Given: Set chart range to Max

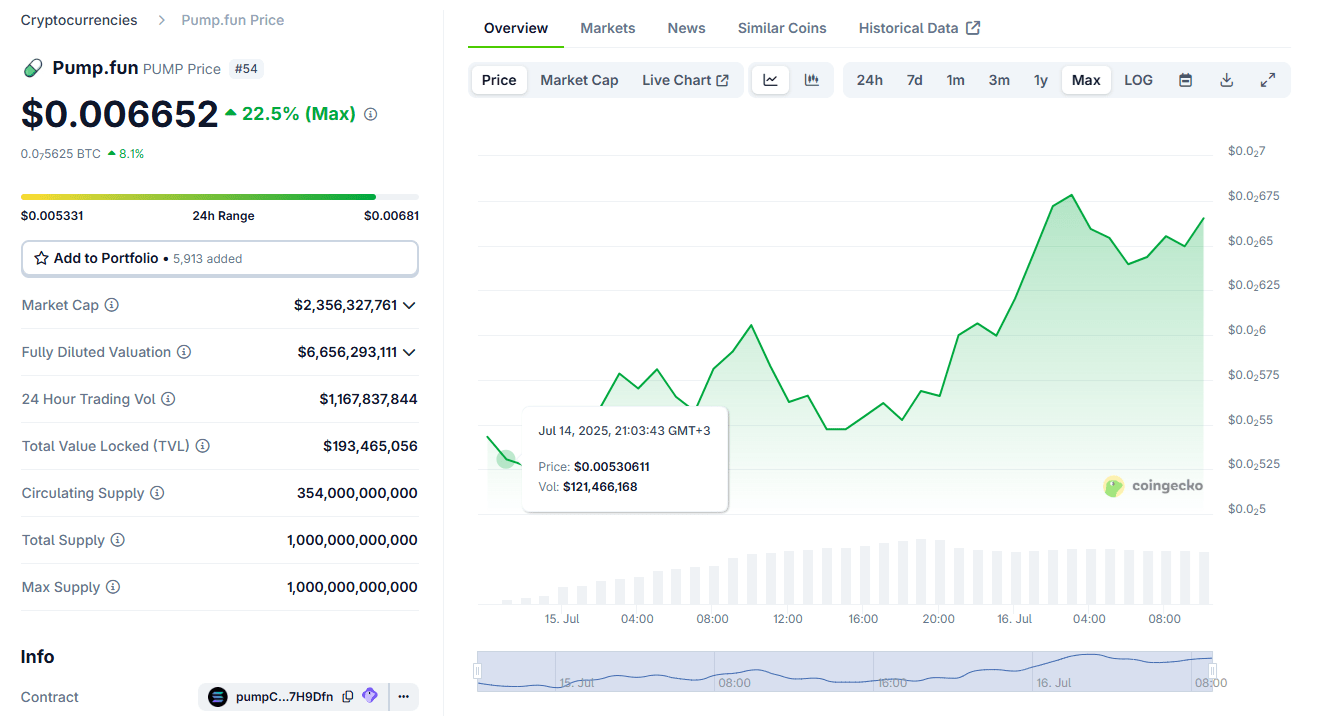Looking at the screenshot, I should 1086,80.
